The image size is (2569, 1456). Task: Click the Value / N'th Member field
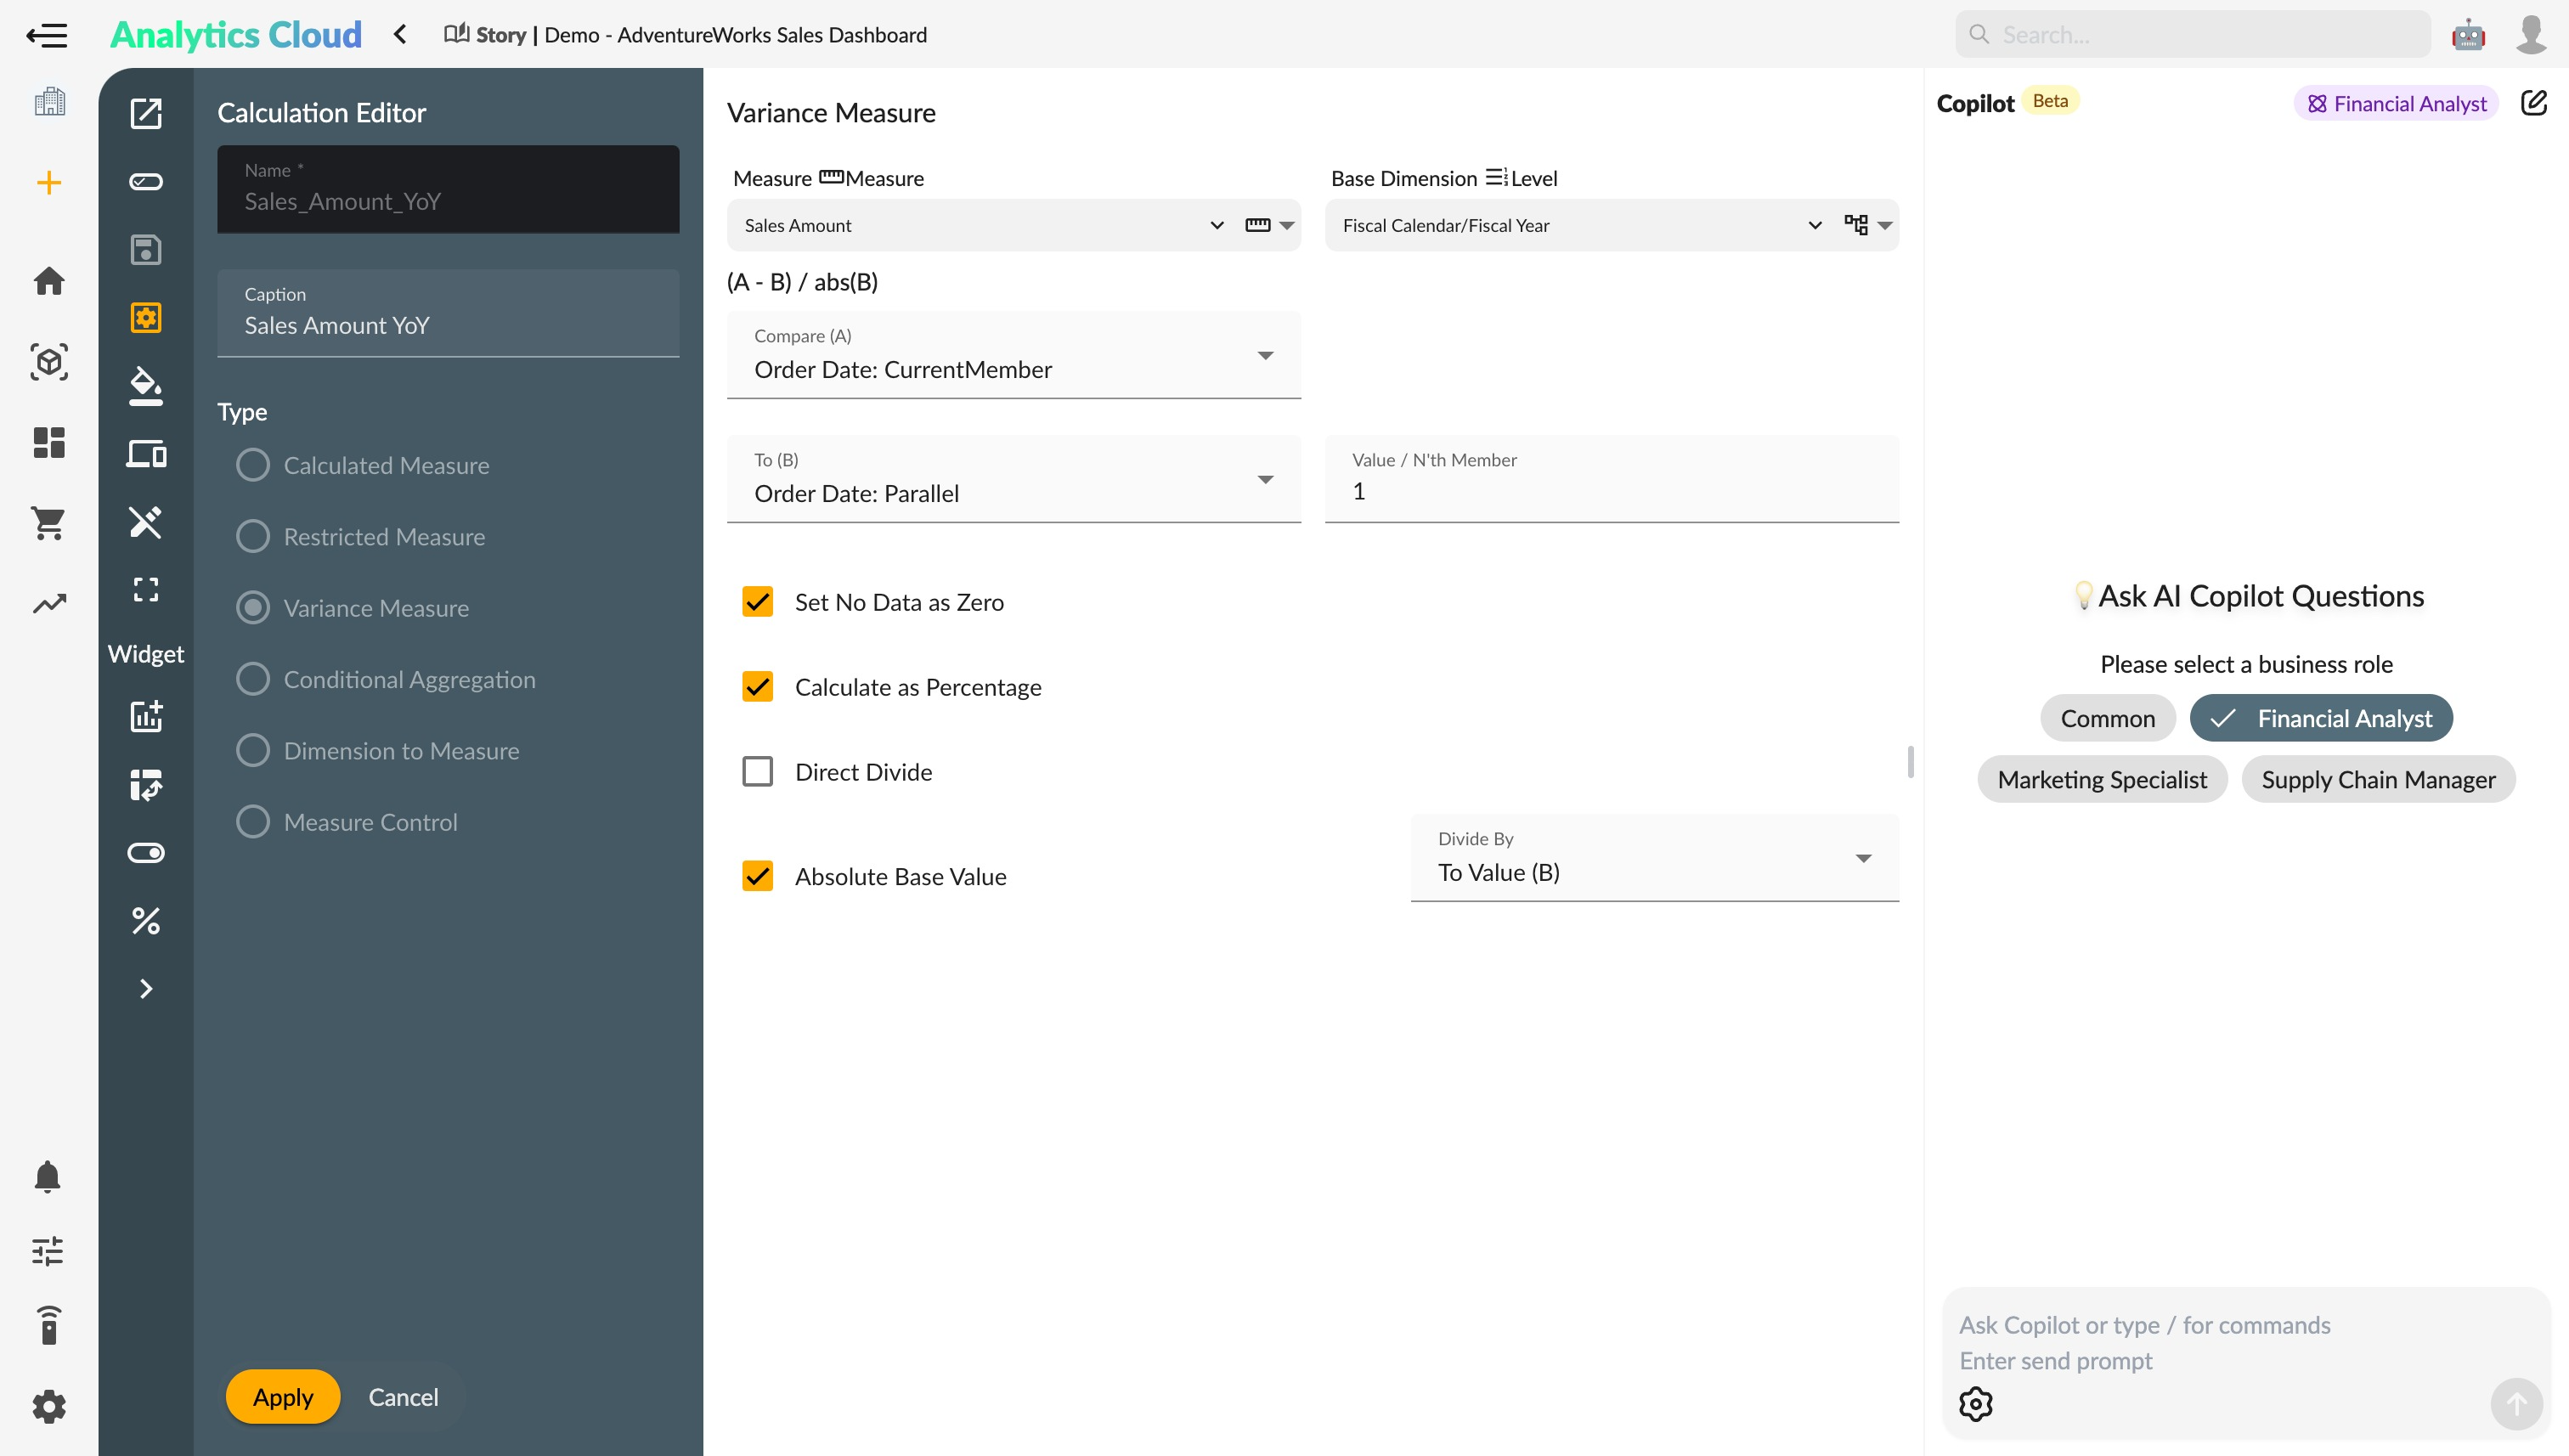(x=1610, y=491)
